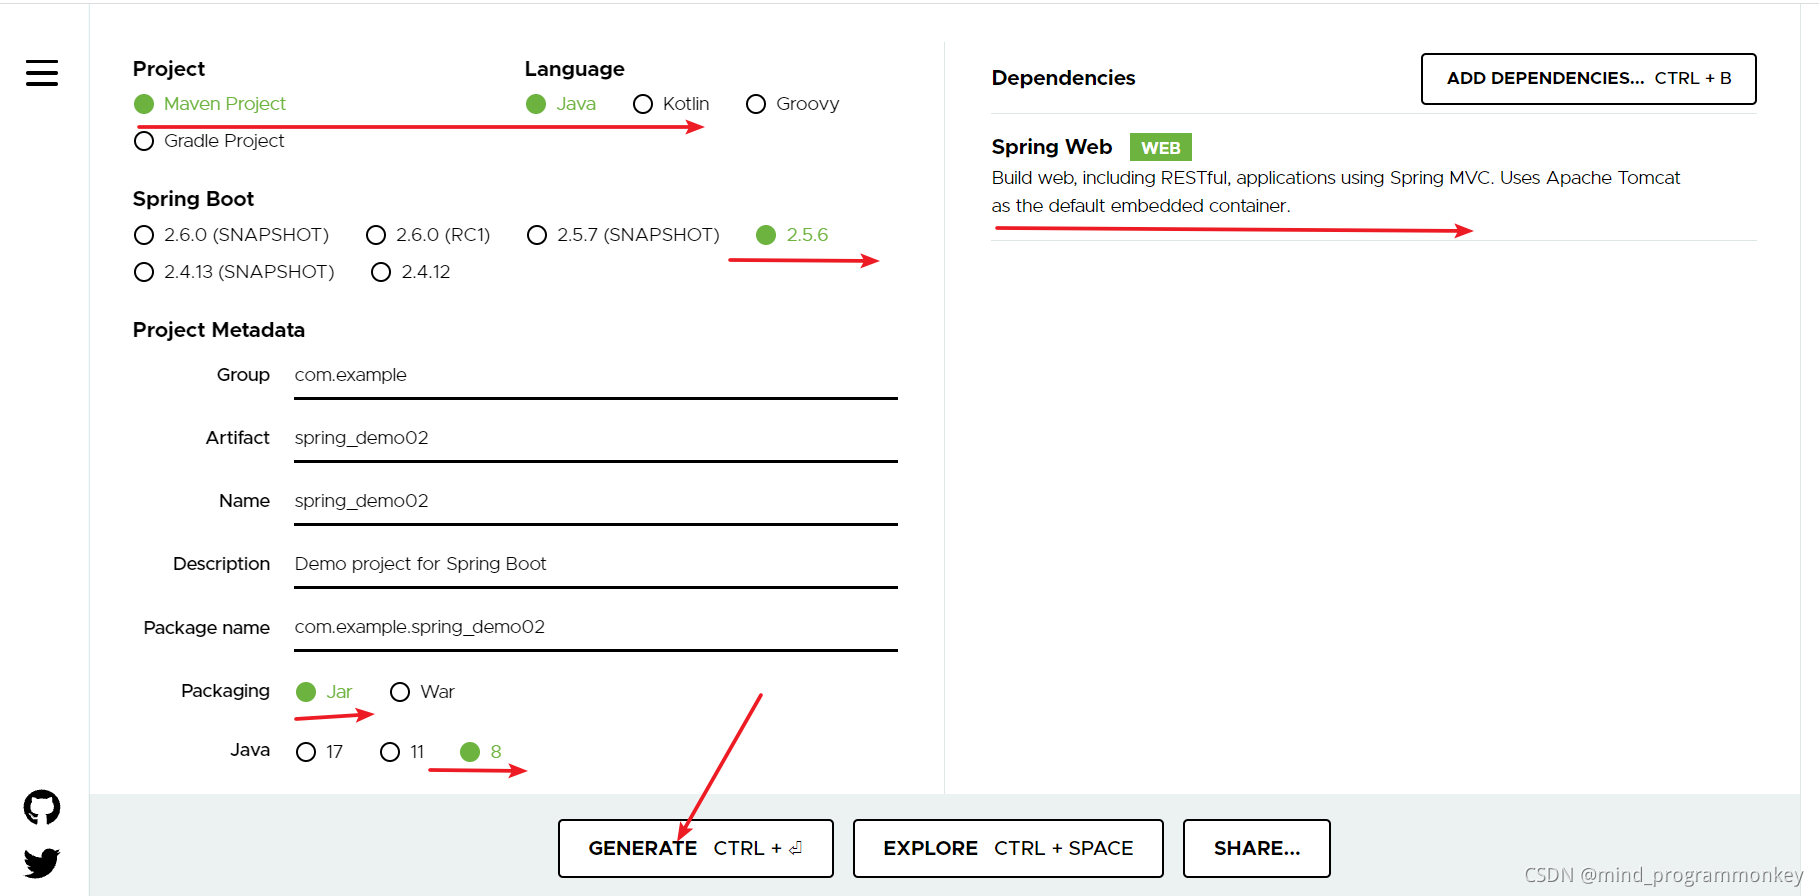The image size is (1819, 896).
Task: Click the Explore button
Action: point(1008,848)
